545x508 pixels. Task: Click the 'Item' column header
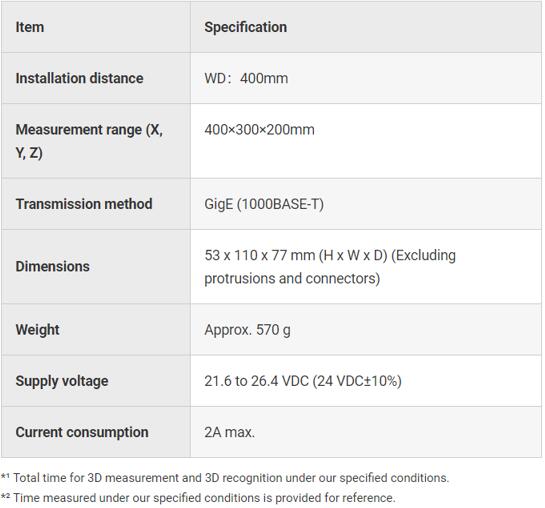(30, 27)
